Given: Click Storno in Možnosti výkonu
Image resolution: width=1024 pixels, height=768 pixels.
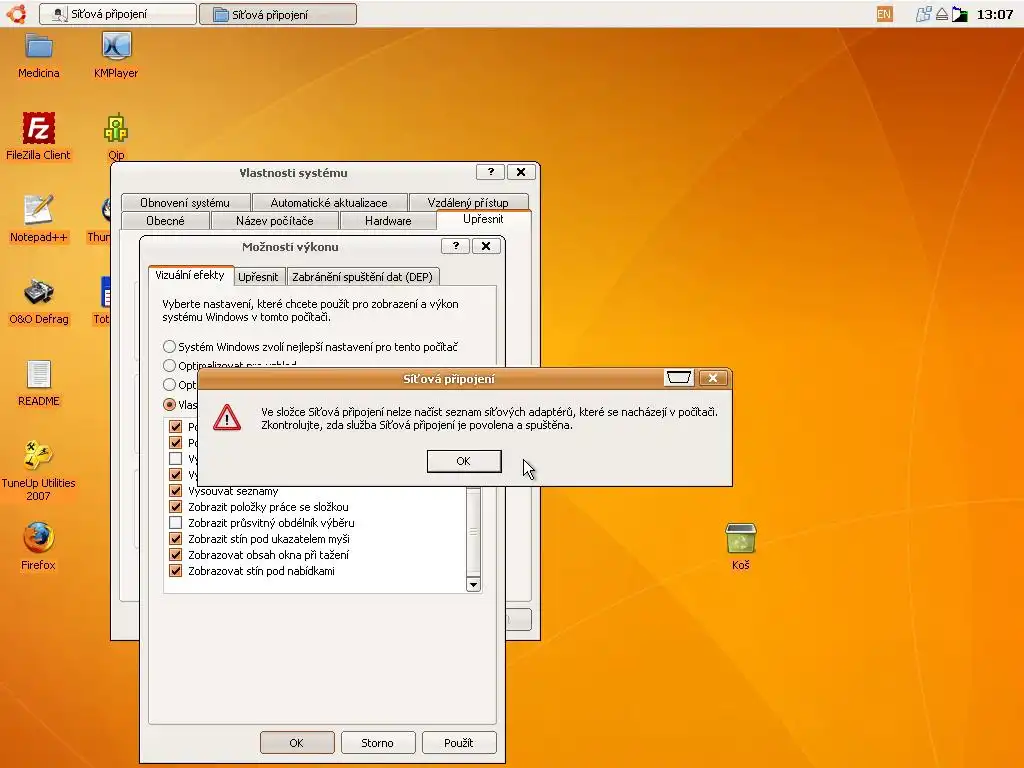Looking at the screenshot, I should click(x=377, y=743).
